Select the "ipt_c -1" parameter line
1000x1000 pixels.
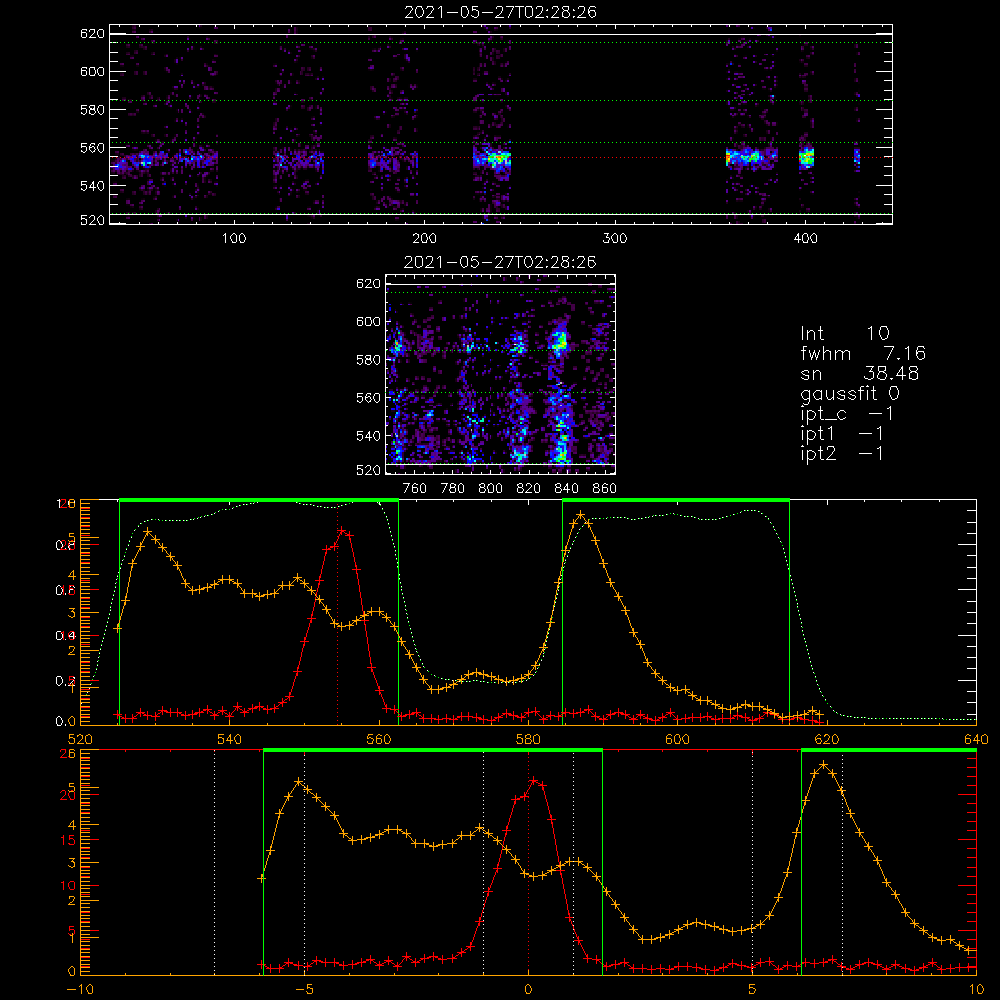847,414
